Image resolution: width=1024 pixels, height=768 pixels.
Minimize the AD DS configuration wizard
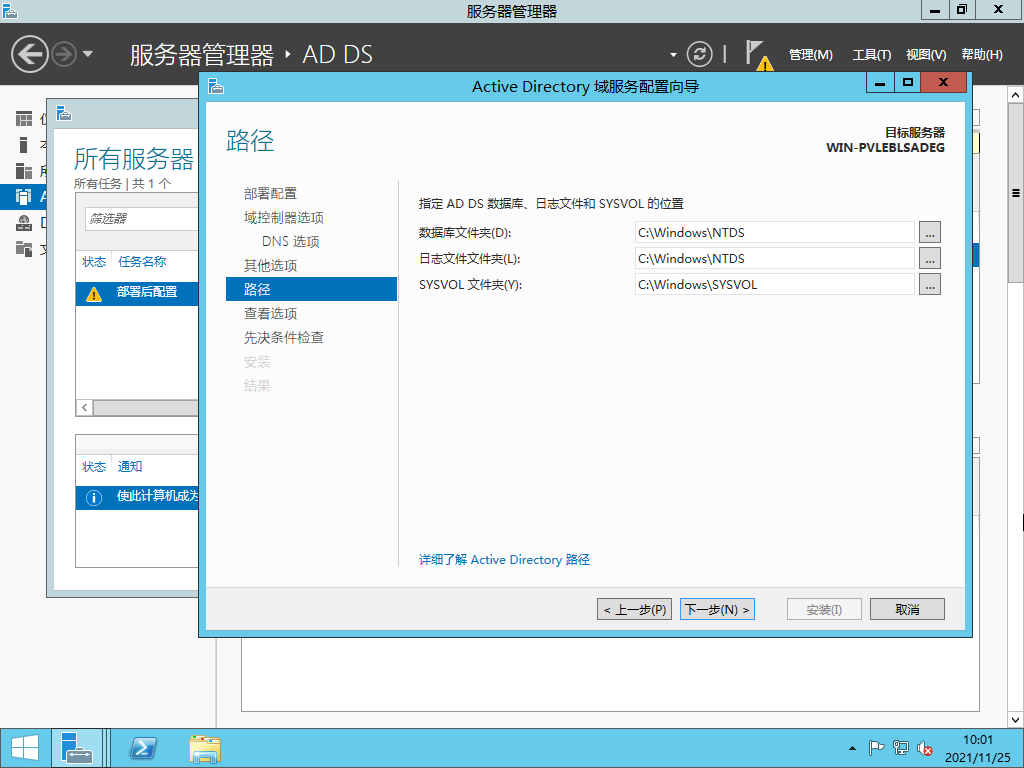click(x=880, y=83)
